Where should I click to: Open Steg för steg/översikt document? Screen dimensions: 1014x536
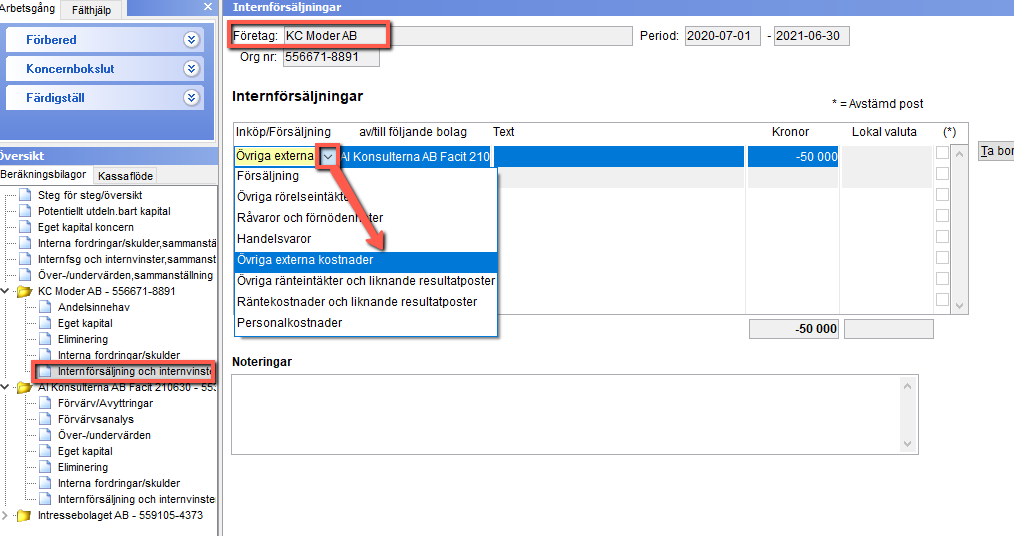tap(90, 195)
